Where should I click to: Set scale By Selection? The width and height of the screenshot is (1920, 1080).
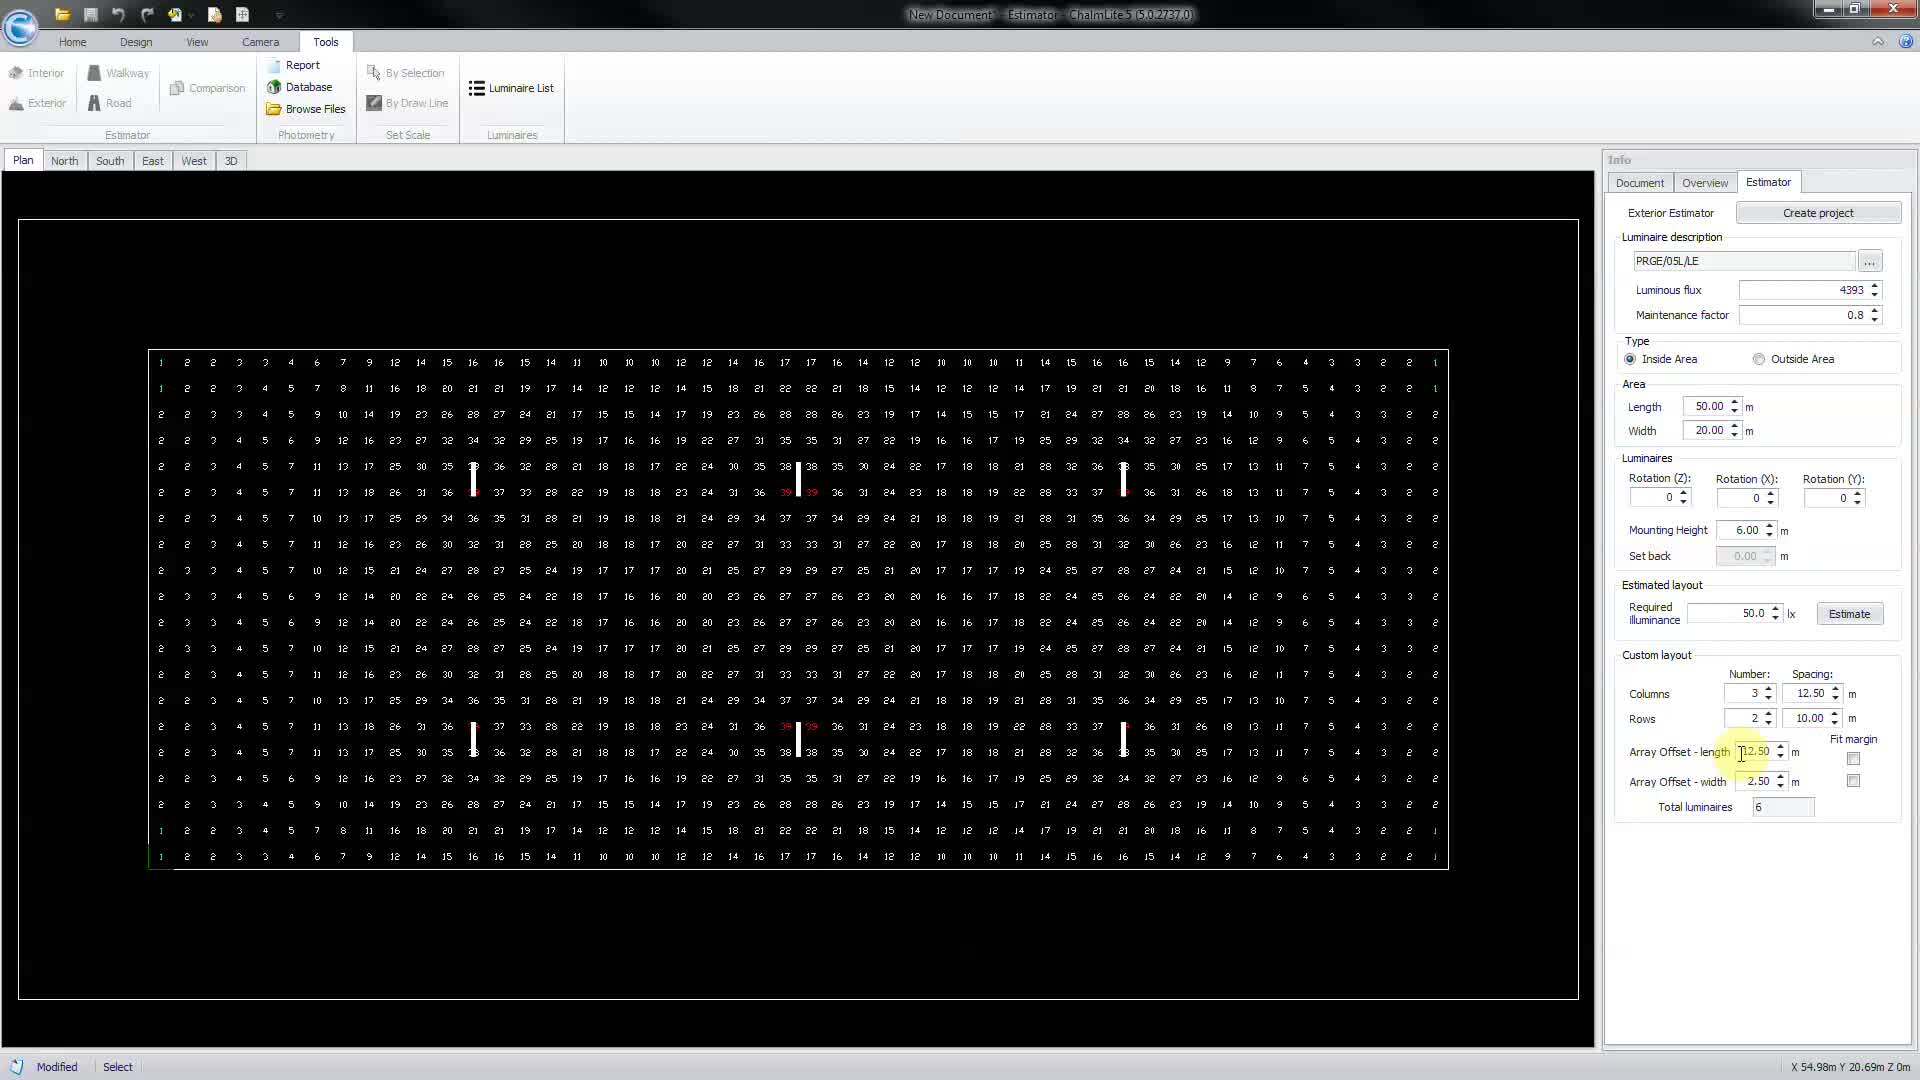405,73
